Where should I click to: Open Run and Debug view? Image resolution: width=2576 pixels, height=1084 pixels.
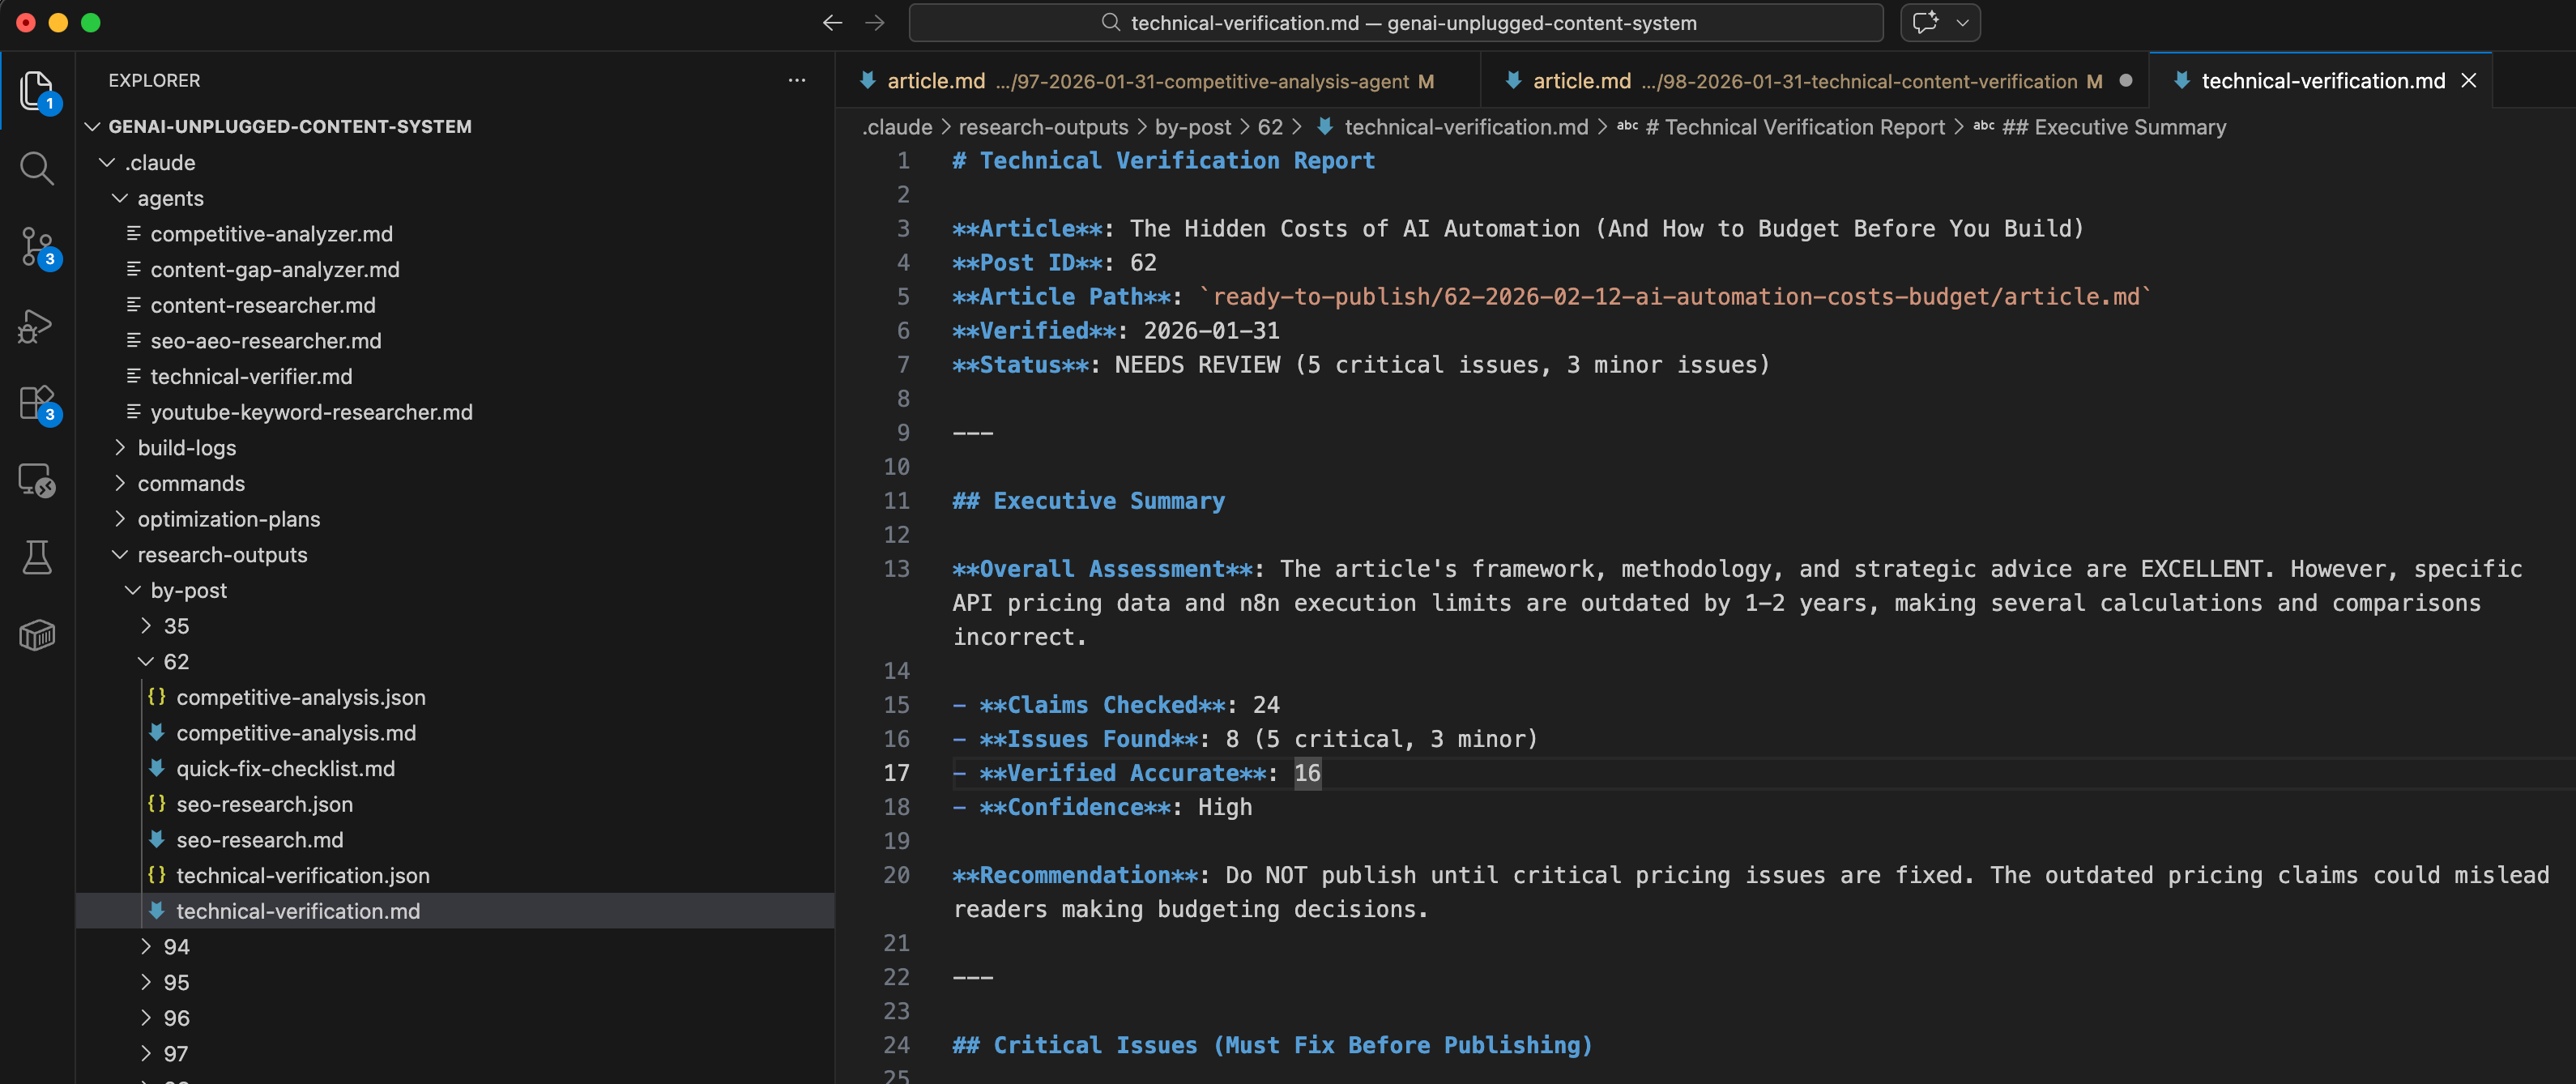[x=37, y=325]
